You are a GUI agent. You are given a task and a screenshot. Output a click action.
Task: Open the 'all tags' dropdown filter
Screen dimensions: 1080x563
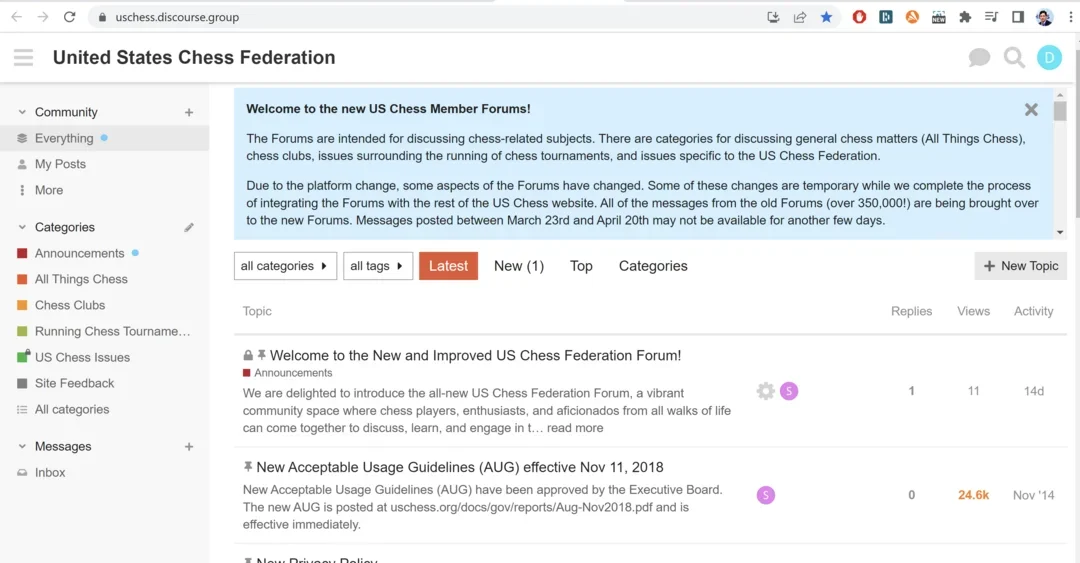click(x=378, y=266)
